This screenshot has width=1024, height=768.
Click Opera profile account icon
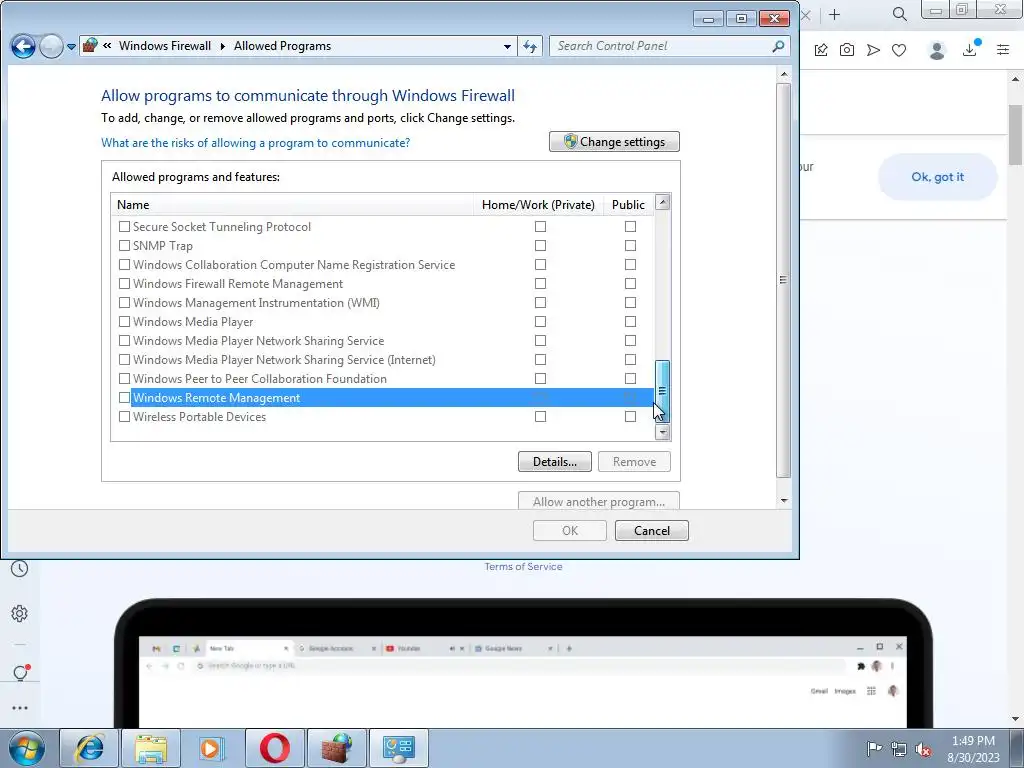[937, 50]
